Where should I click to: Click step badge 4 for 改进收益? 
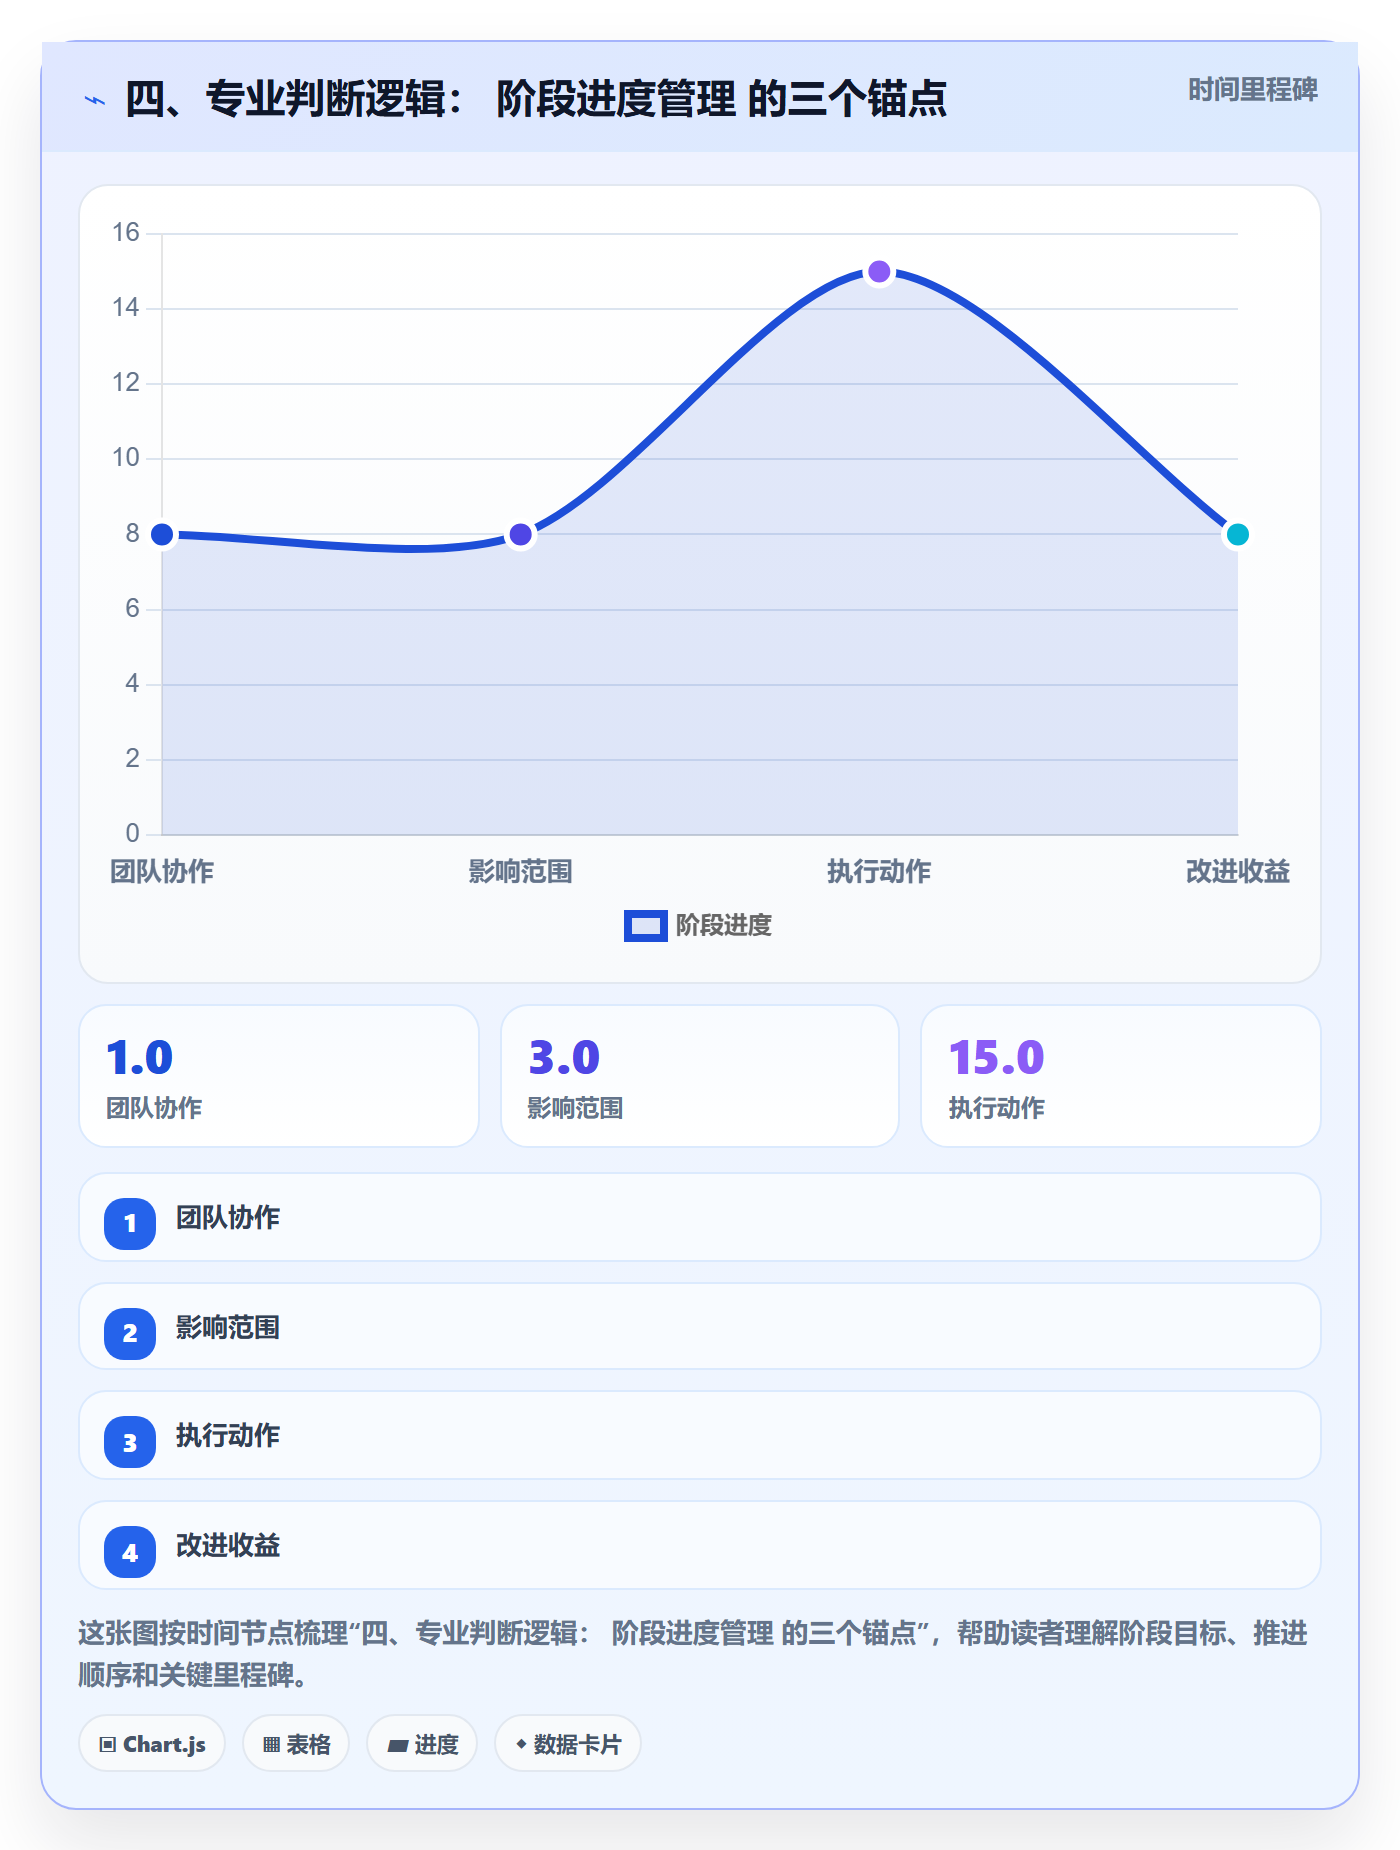point(130,1552)
